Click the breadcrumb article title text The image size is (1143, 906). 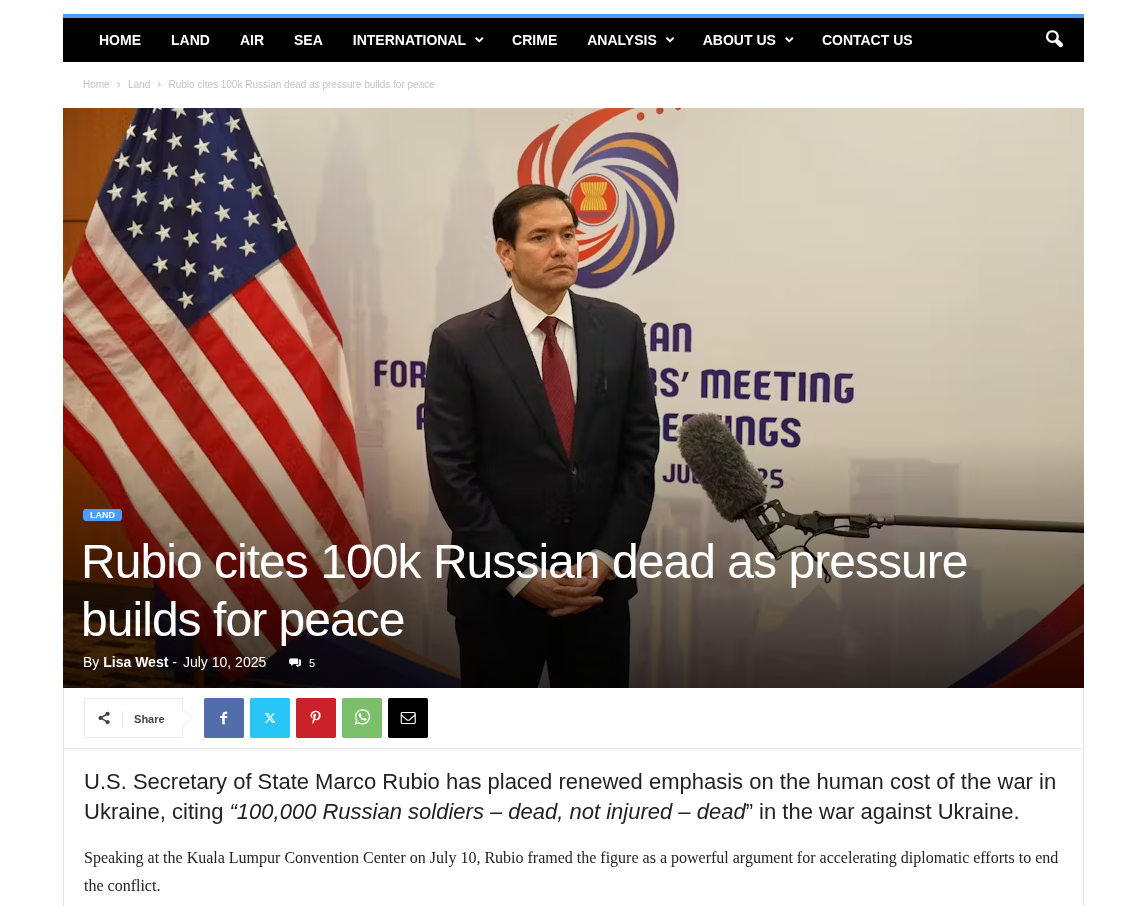pyautogui.click(x=301, y=85)
